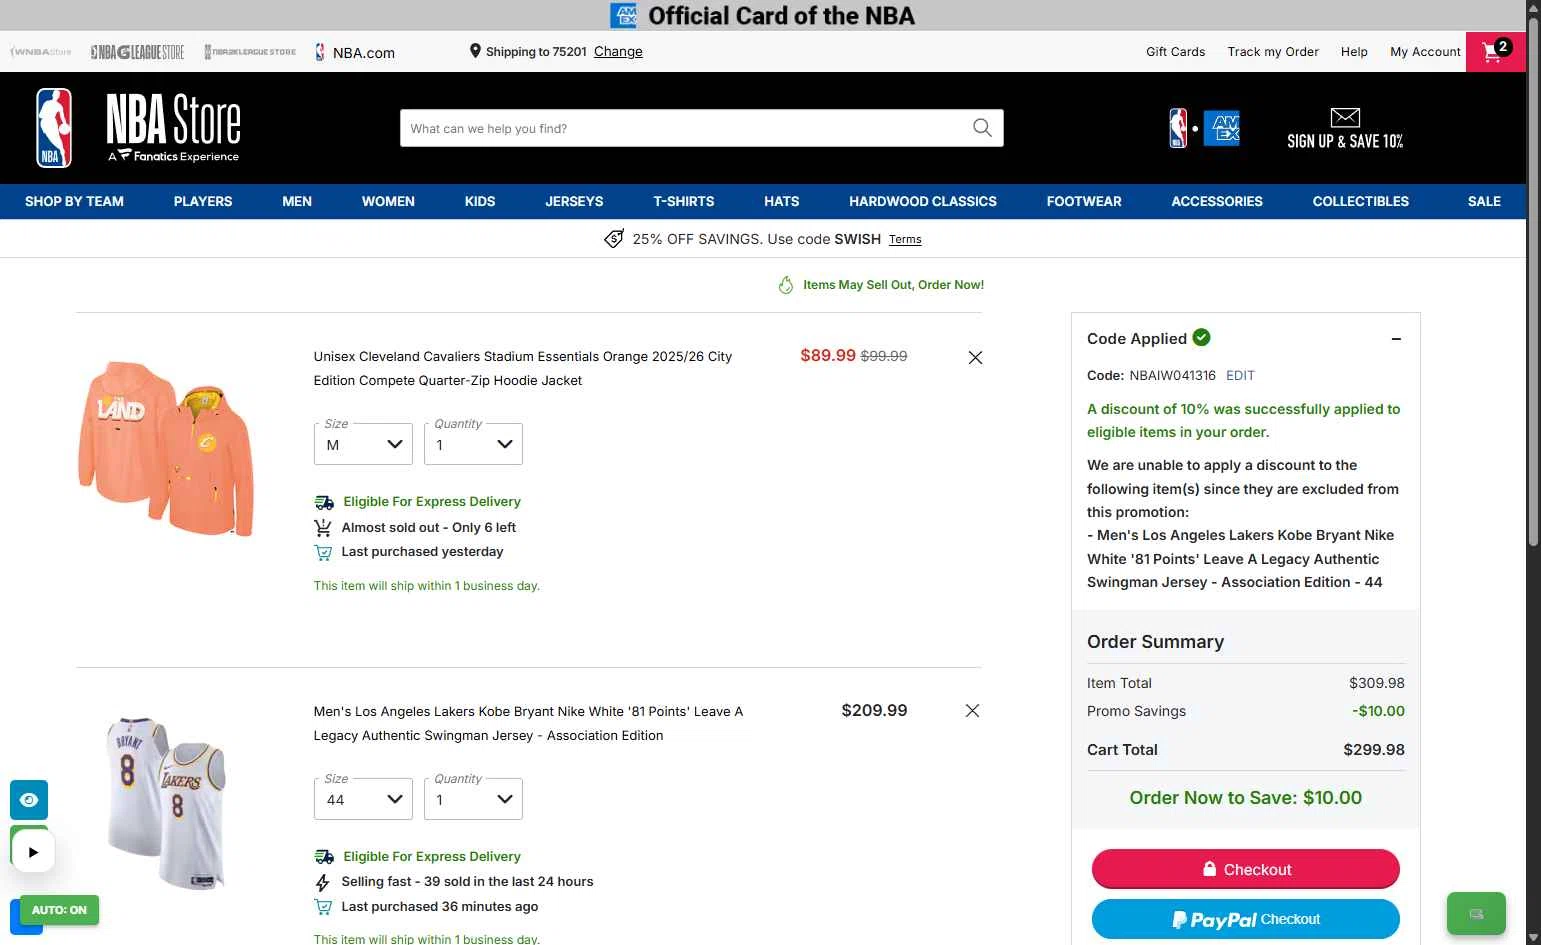Open the hoodie Quantity dropdown
The width and height of the screenshot is (1541, 945).
473,444
